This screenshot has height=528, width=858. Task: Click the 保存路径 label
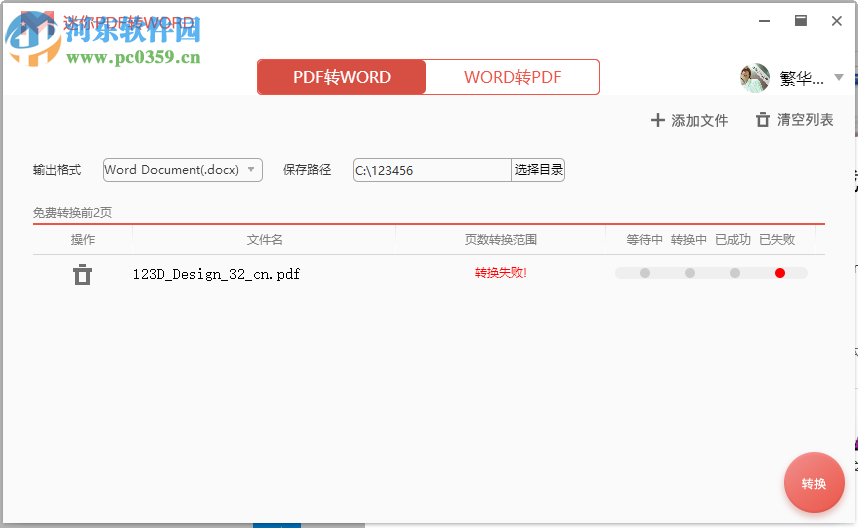307,170
